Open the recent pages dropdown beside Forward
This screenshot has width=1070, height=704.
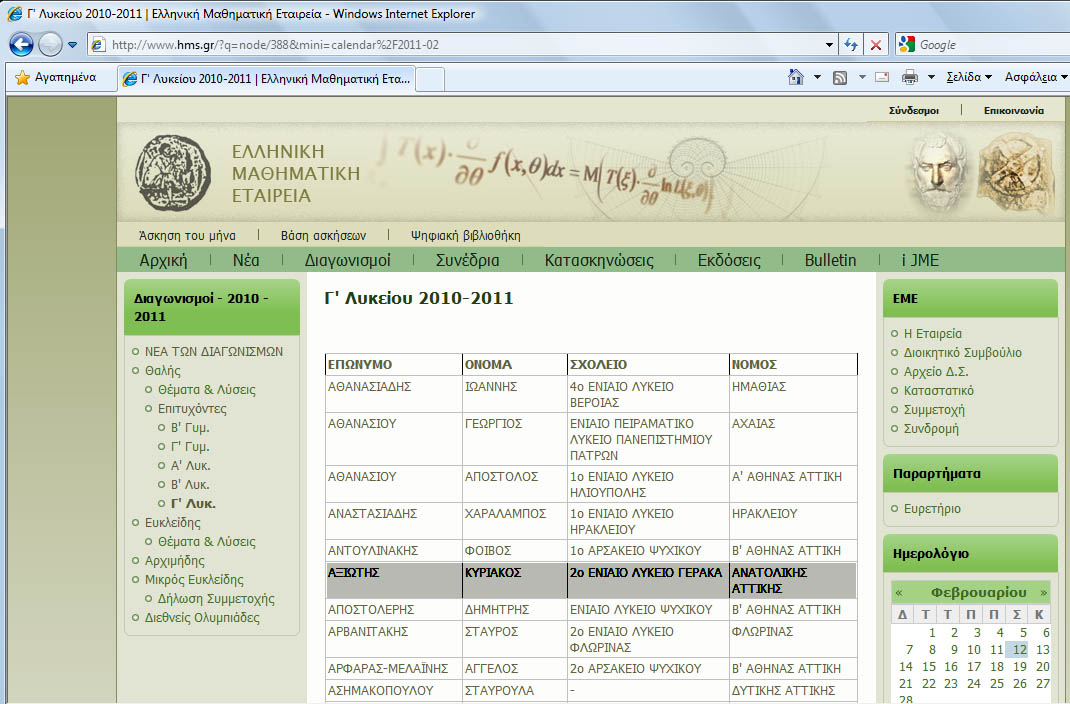pos(72,45)
